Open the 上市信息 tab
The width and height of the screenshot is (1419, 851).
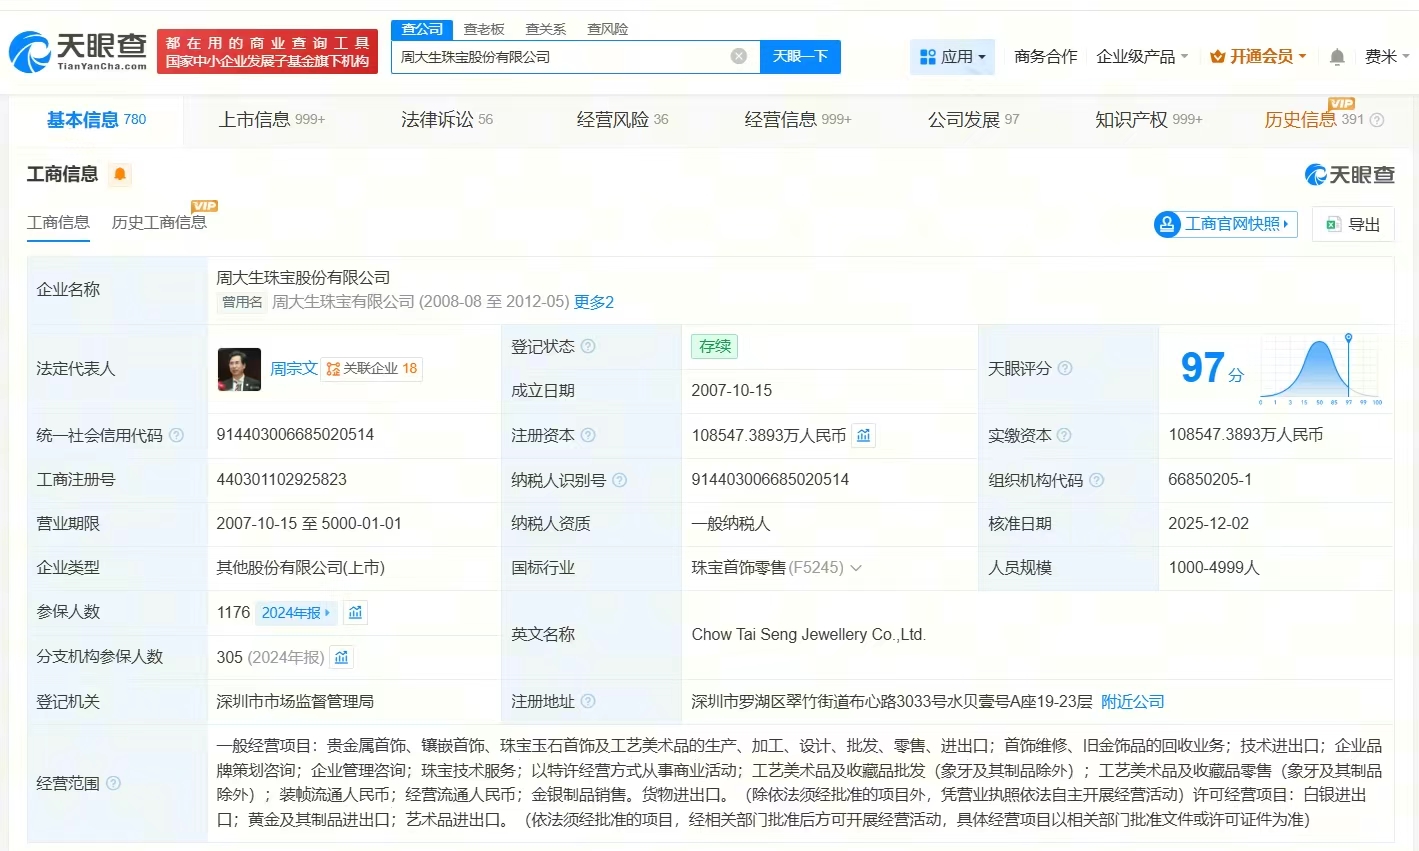(272, 120)
